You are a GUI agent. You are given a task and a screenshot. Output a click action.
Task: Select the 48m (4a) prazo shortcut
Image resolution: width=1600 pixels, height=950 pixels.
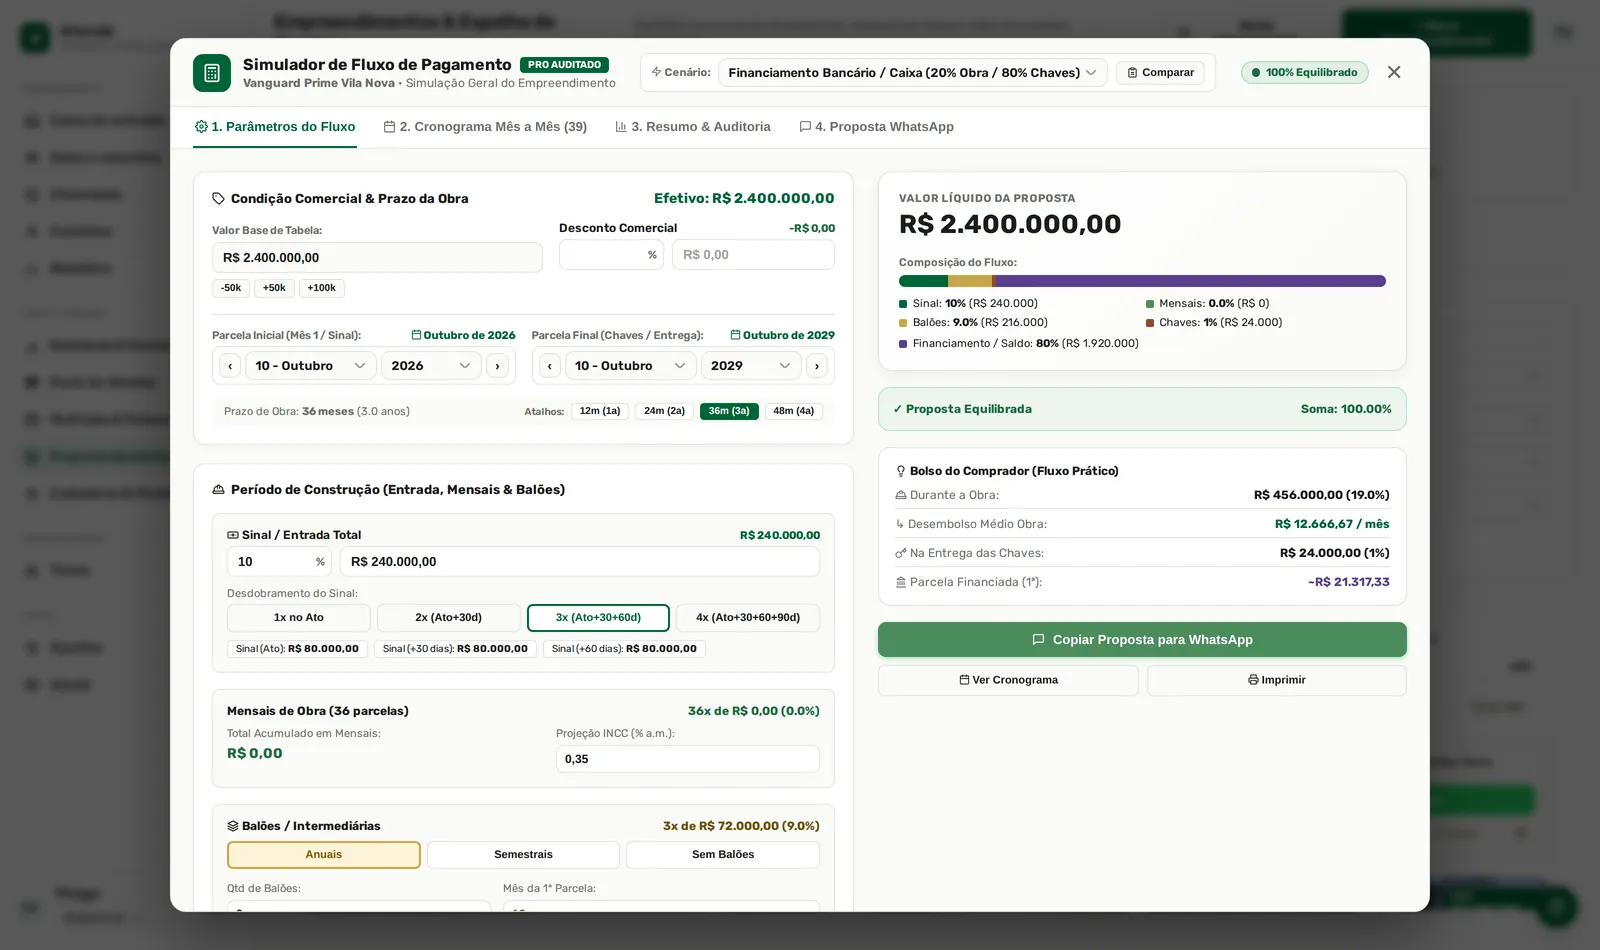(x=794, y=411)
